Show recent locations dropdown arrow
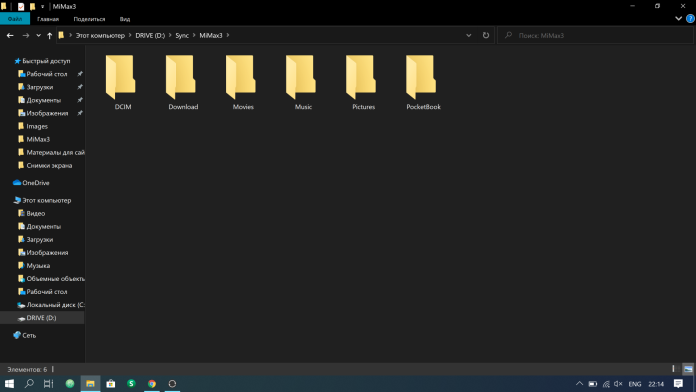This screenshot has width=696, height=392. [38, 36]
